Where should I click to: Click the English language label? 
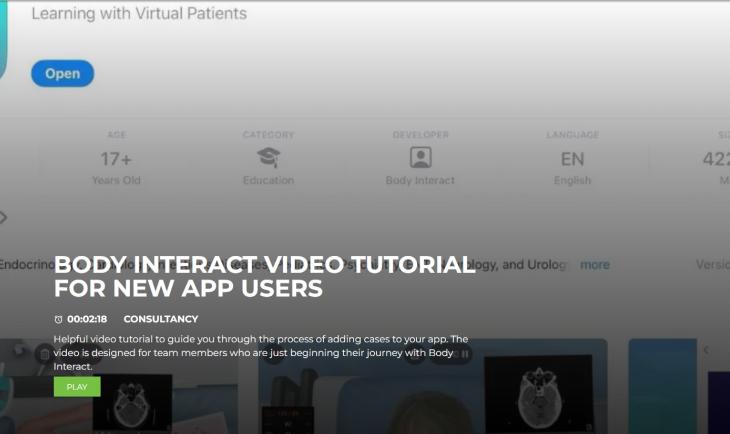pyautogui.click(x=572, y=180)
